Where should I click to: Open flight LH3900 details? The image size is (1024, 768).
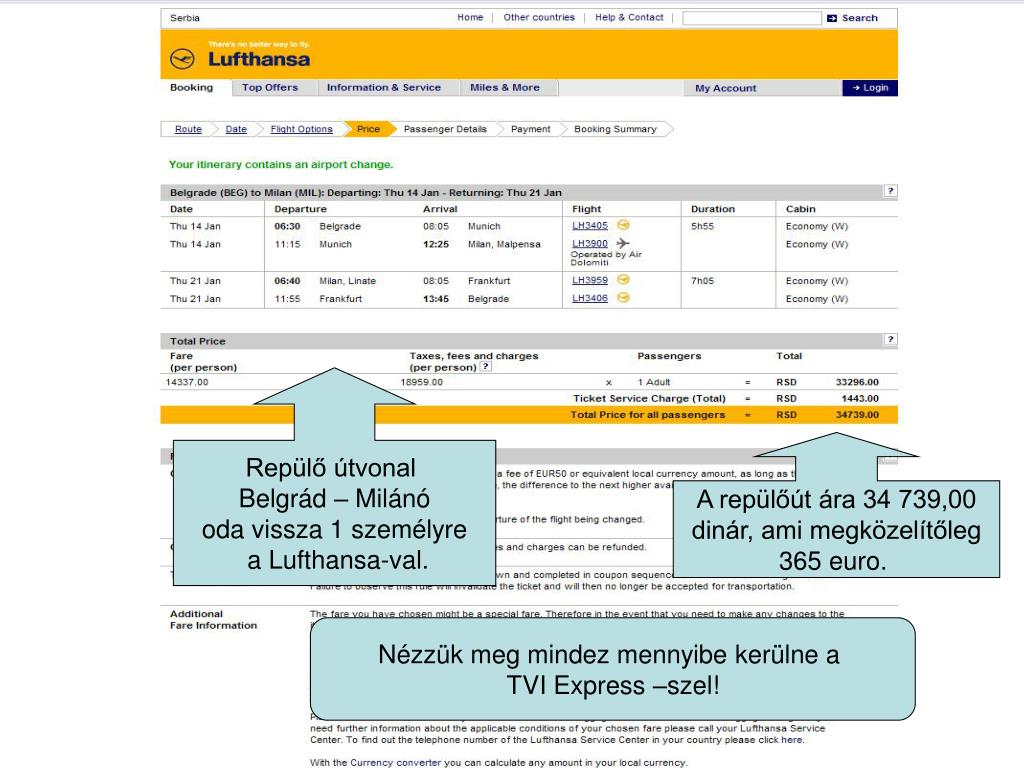pos(590,244)
